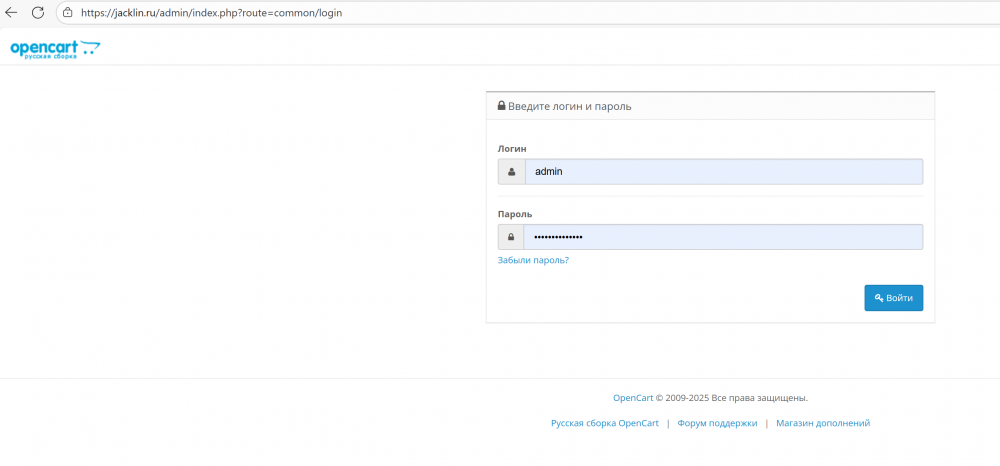
Task: Open the Магазин дополнений footer link
Action: point(823,423)
